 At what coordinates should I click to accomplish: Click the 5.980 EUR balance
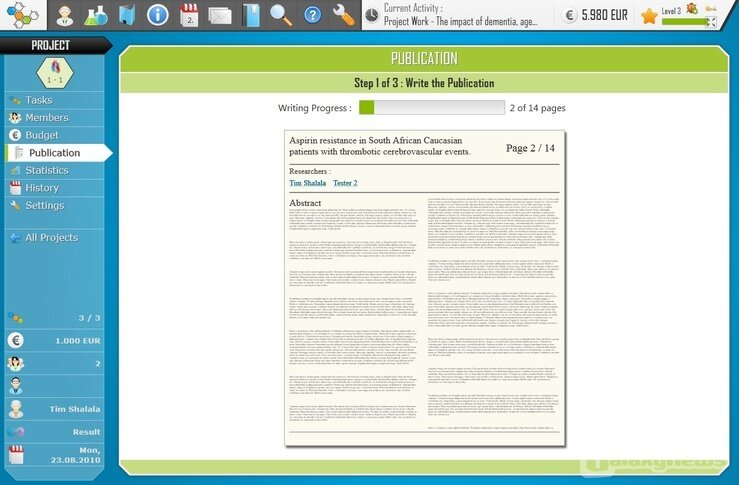pos(605,15)
